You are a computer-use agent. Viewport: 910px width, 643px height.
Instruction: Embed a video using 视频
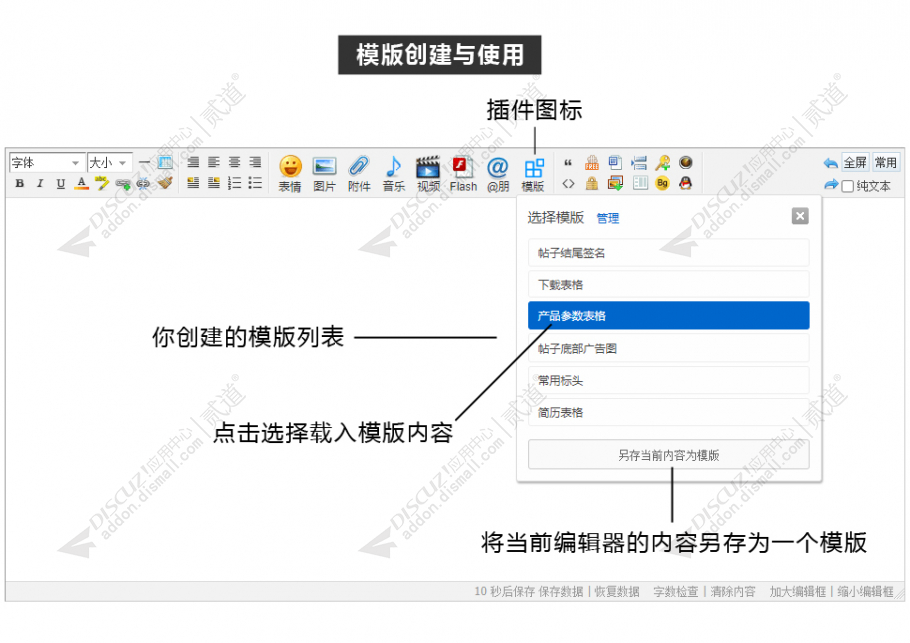428,174
